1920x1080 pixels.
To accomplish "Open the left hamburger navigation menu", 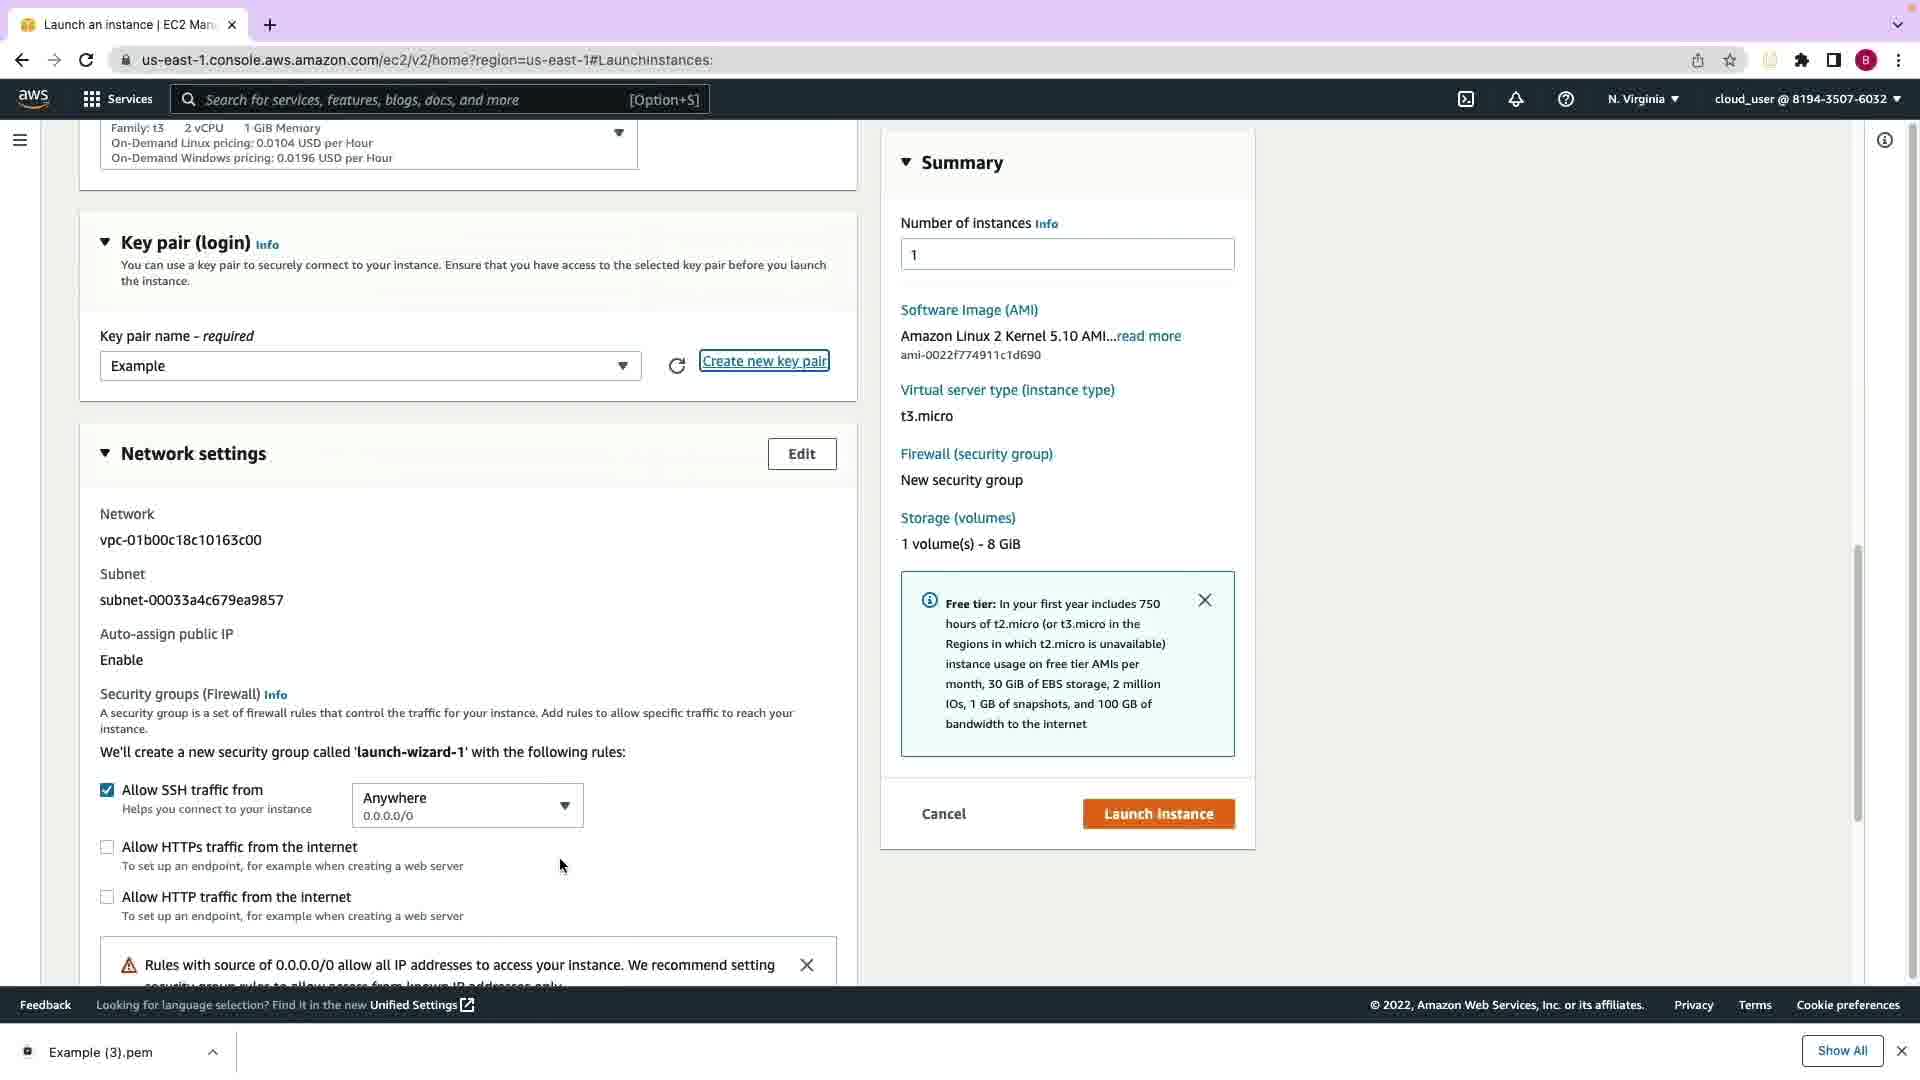I will [20, 140].
